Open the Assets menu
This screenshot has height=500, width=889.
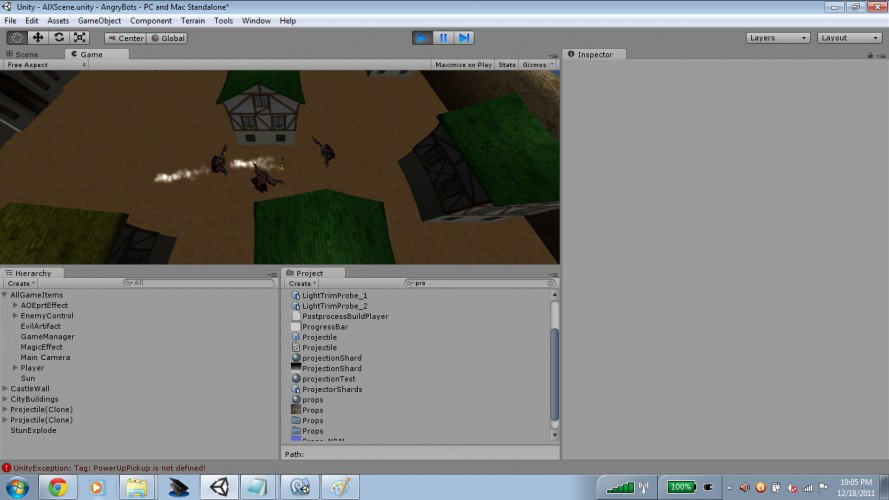[x=58, y=20]
